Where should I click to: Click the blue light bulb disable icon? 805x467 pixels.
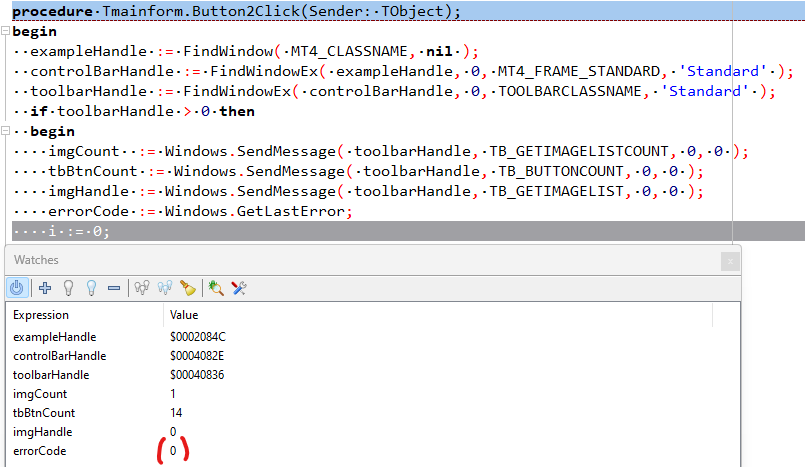pyautogui.click(x=91, y=288)
